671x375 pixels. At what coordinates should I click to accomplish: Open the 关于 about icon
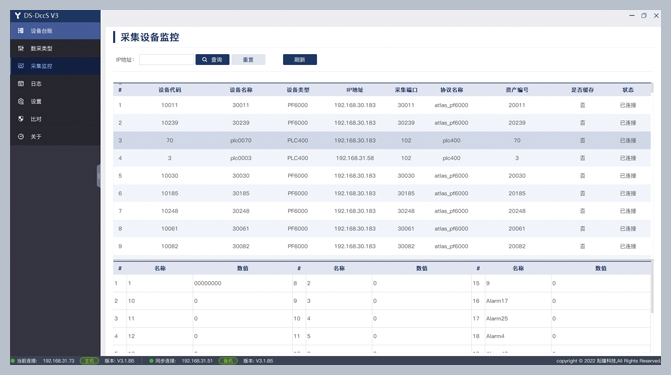[21, 137]
